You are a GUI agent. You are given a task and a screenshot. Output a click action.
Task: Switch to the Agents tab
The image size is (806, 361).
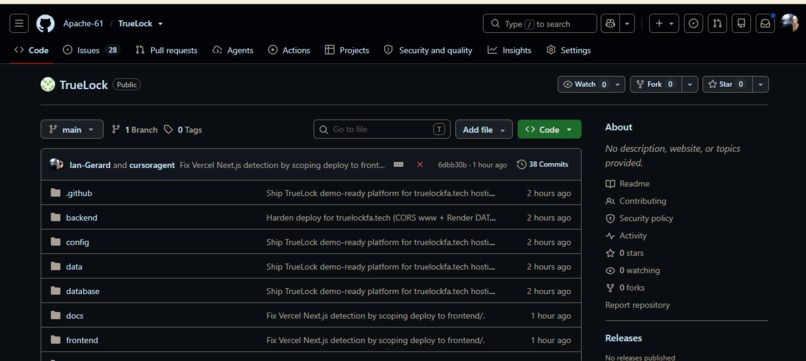pos(233,50)
